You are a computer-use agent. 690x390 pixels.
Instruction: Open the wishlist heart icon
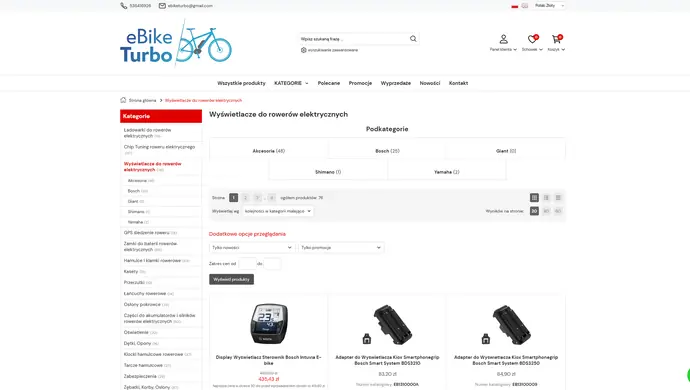[532, 39]
